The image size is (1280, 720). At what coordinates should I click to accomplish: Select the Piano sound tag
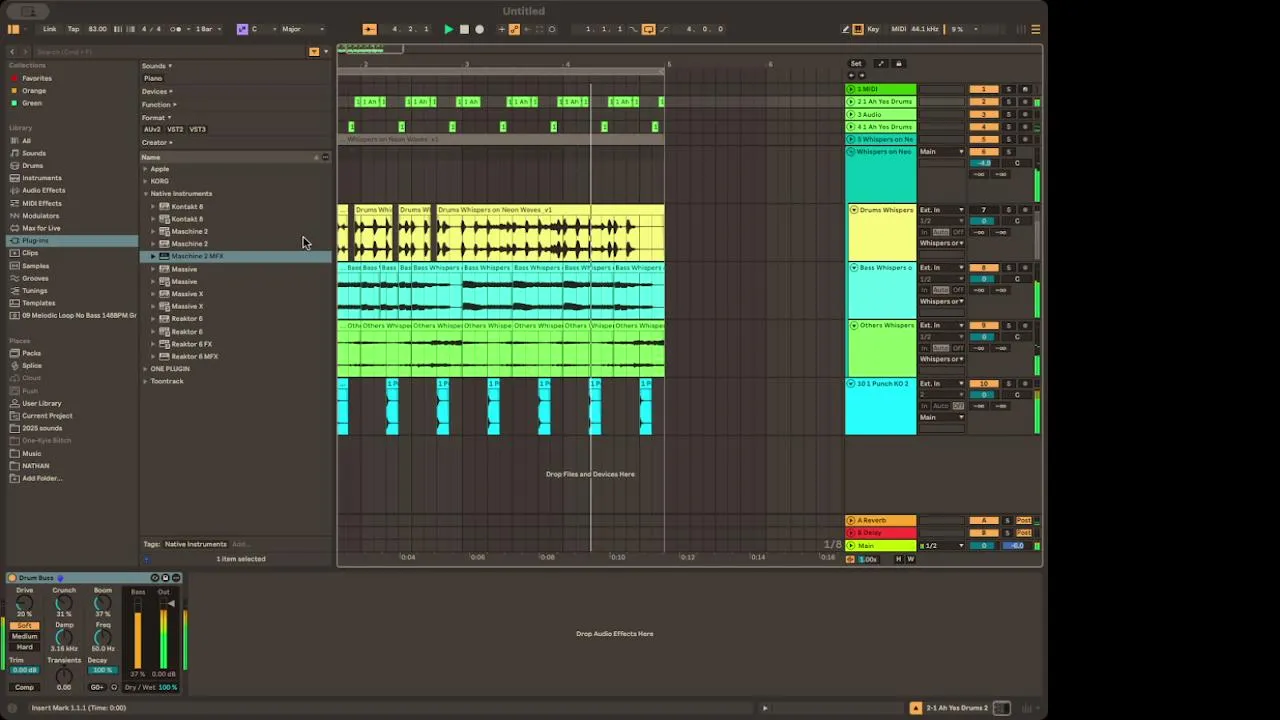(x=153, y=78)
